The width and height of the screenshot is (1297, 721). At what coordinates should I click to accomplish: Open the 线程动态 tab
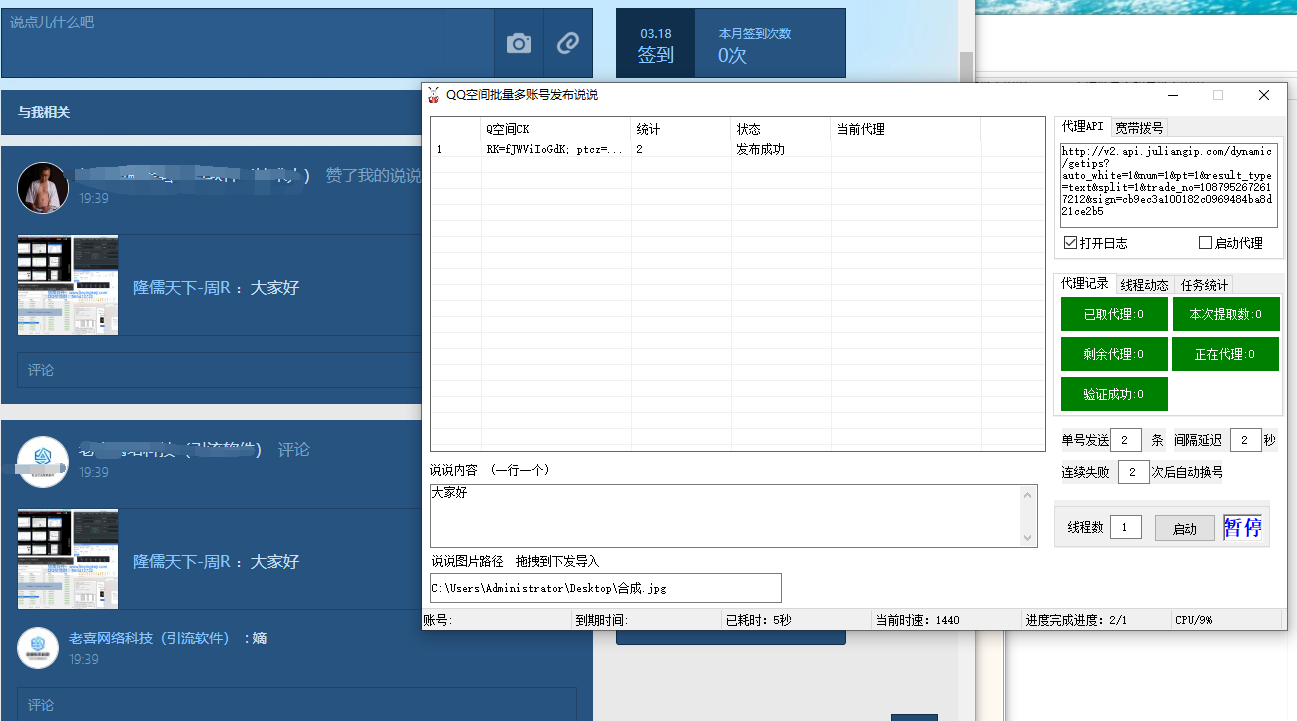pyautogui.click(x=1144, y=285)
